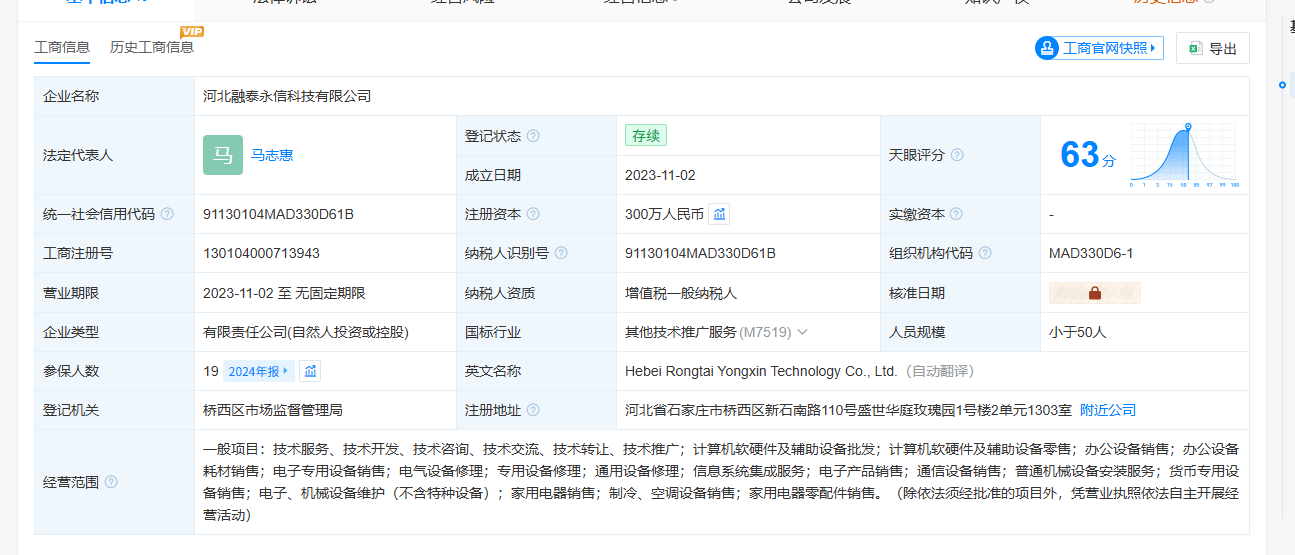This screenshot has height=555, width=1295.
Task: Click the 天眼评分 score distribution chart
Action: [x=1185, y=156]
